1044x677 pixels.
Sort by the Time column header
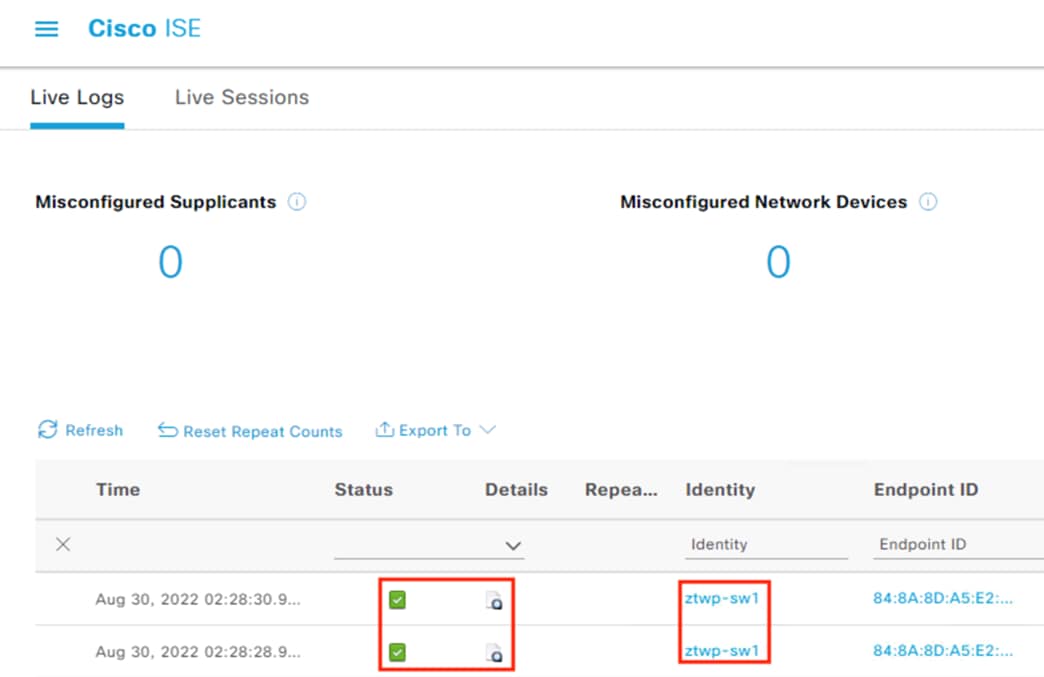point(118,490)
